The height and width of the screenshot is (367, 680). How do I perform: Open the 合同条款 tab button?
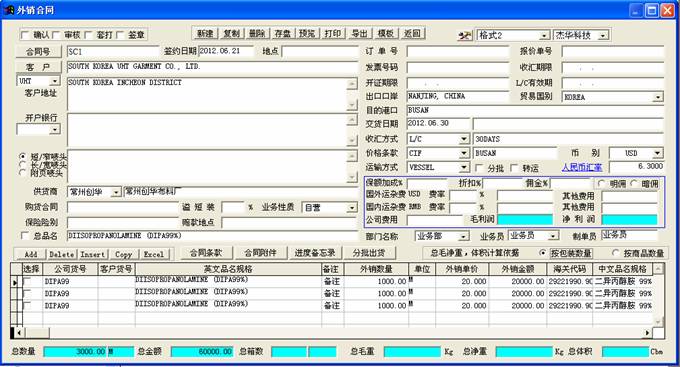pyautogui.click(x=206, y=253)
